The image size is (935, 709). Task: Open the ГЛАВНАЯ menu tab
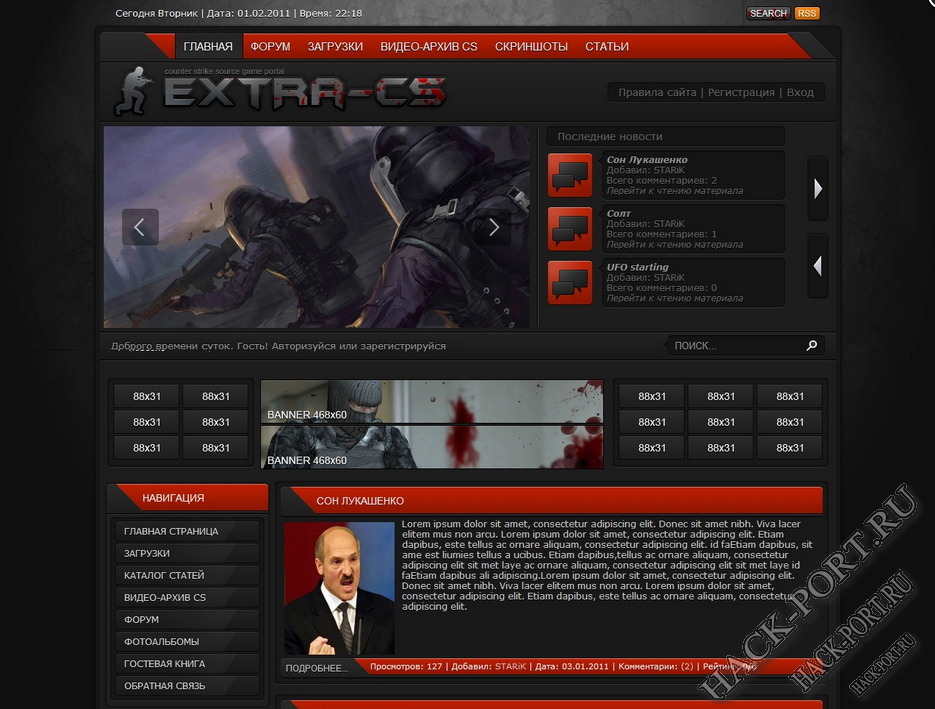click(208, 47)
